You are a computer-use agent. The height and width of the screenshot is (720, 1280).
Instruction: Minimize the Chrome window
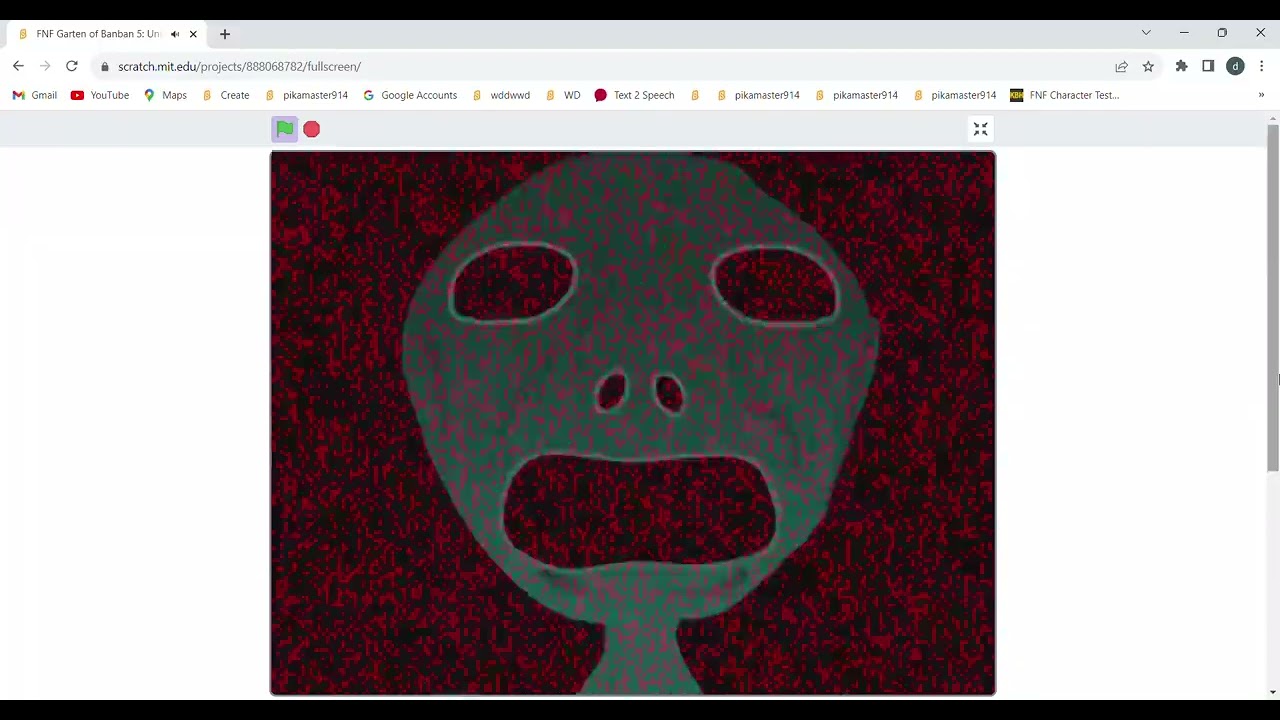[1184, 33]
